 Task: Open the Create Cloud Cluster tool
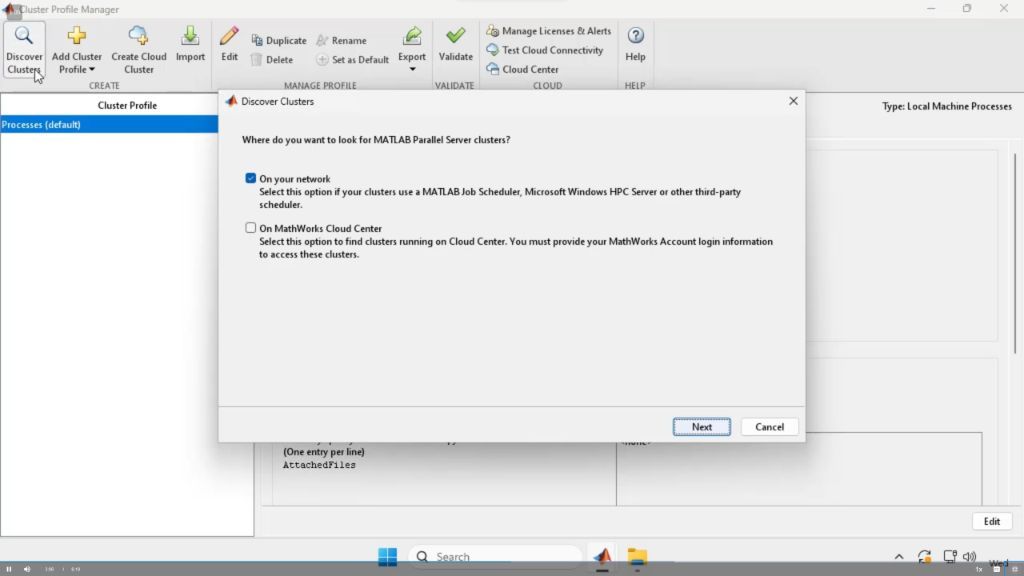[138, 47]
